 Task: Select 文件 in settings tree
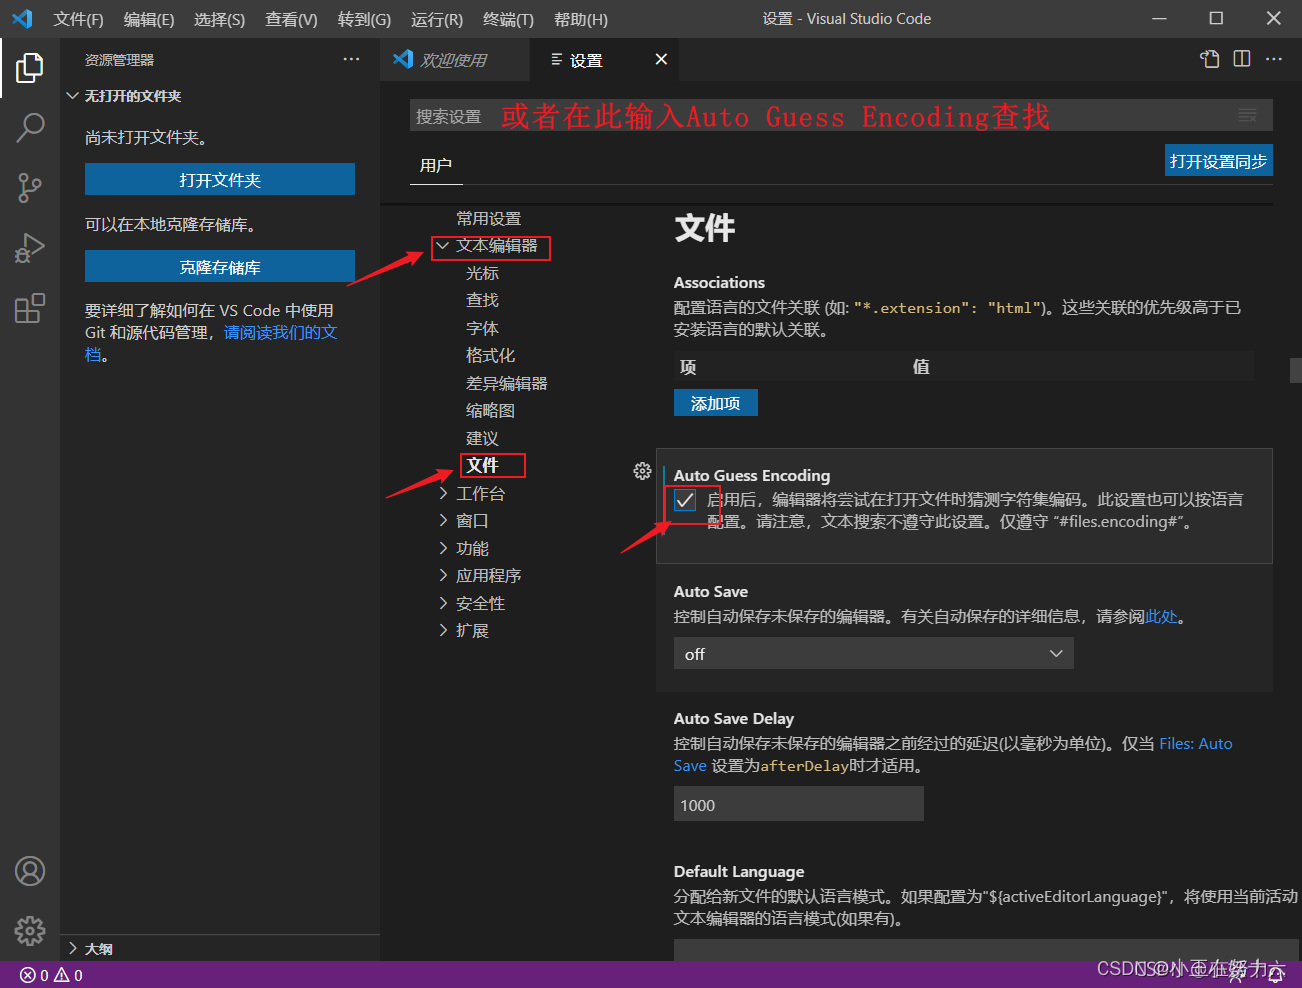pos(482,465)
